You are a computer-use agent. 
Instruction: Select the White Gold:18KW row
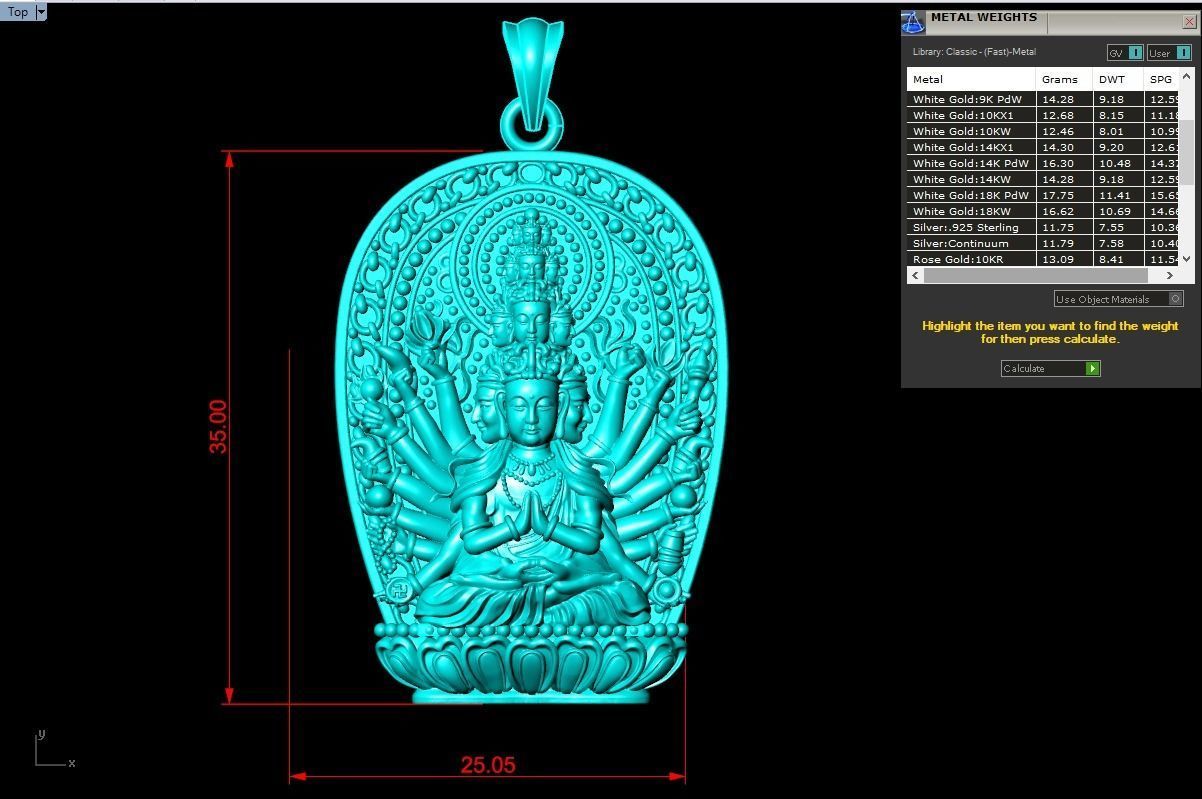click(1044, 211)
